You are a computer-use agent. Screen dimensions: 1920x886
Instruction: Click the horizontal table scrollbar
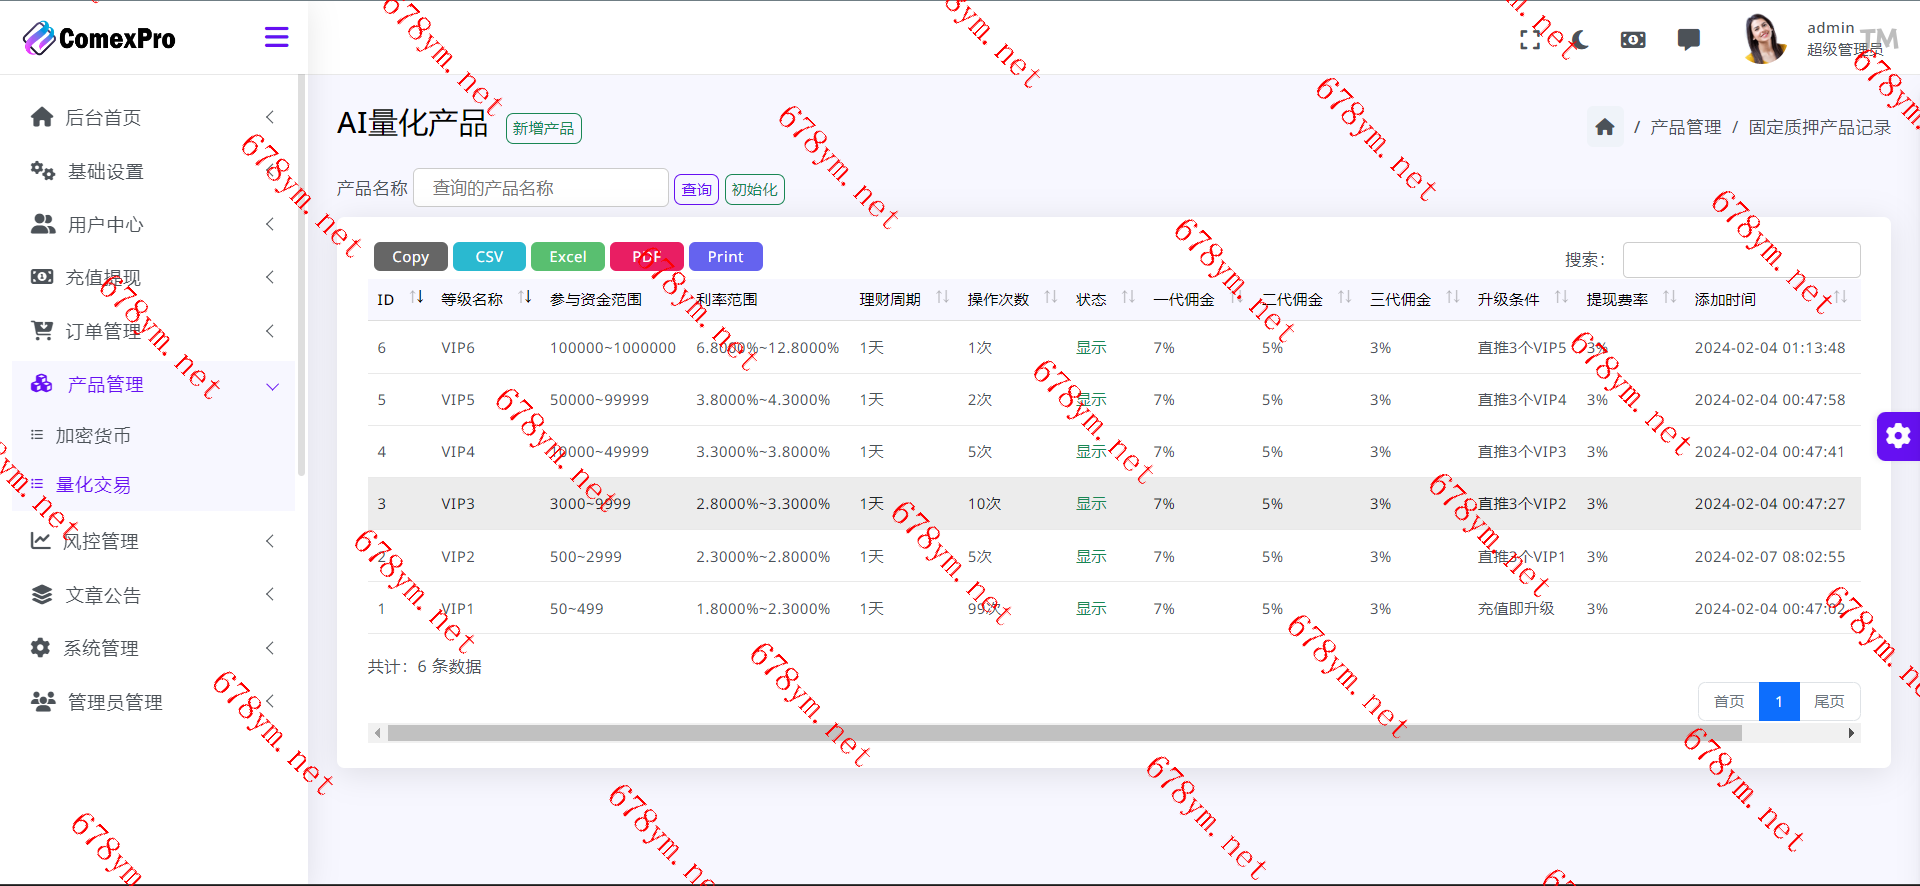tap(1064, 733)
